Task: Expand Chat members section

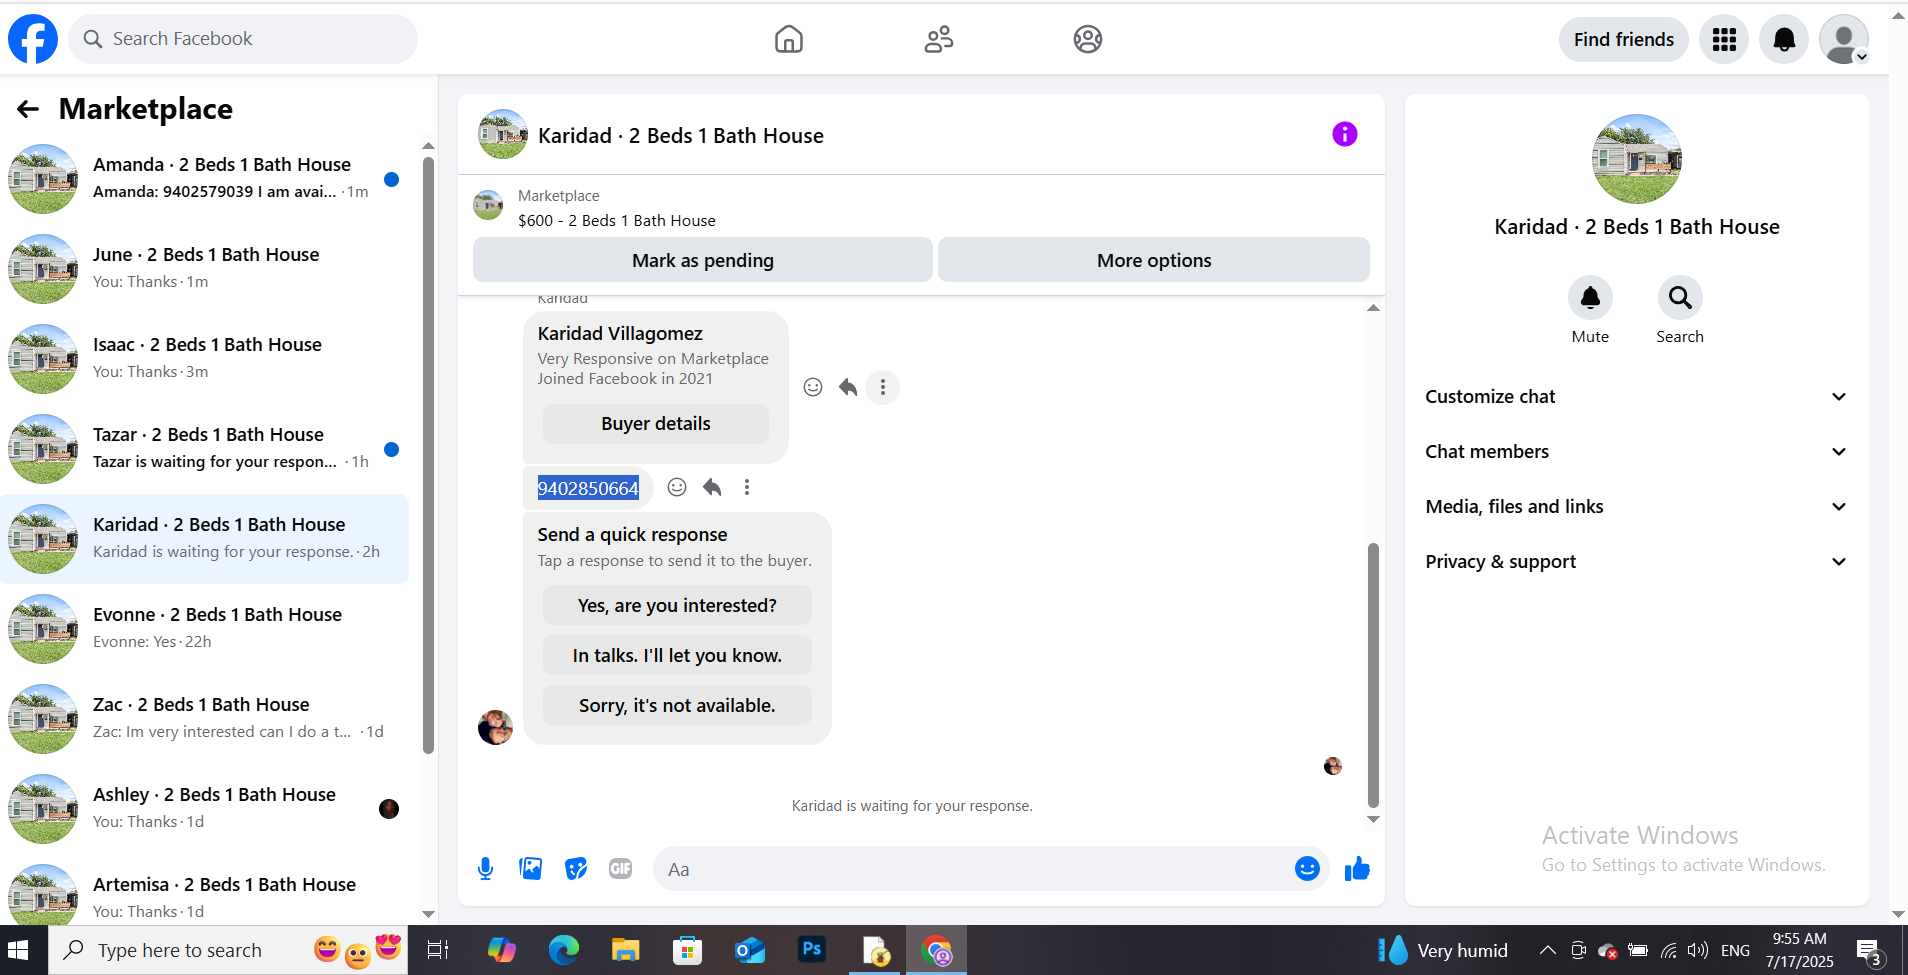Action: click(1636, 452)
